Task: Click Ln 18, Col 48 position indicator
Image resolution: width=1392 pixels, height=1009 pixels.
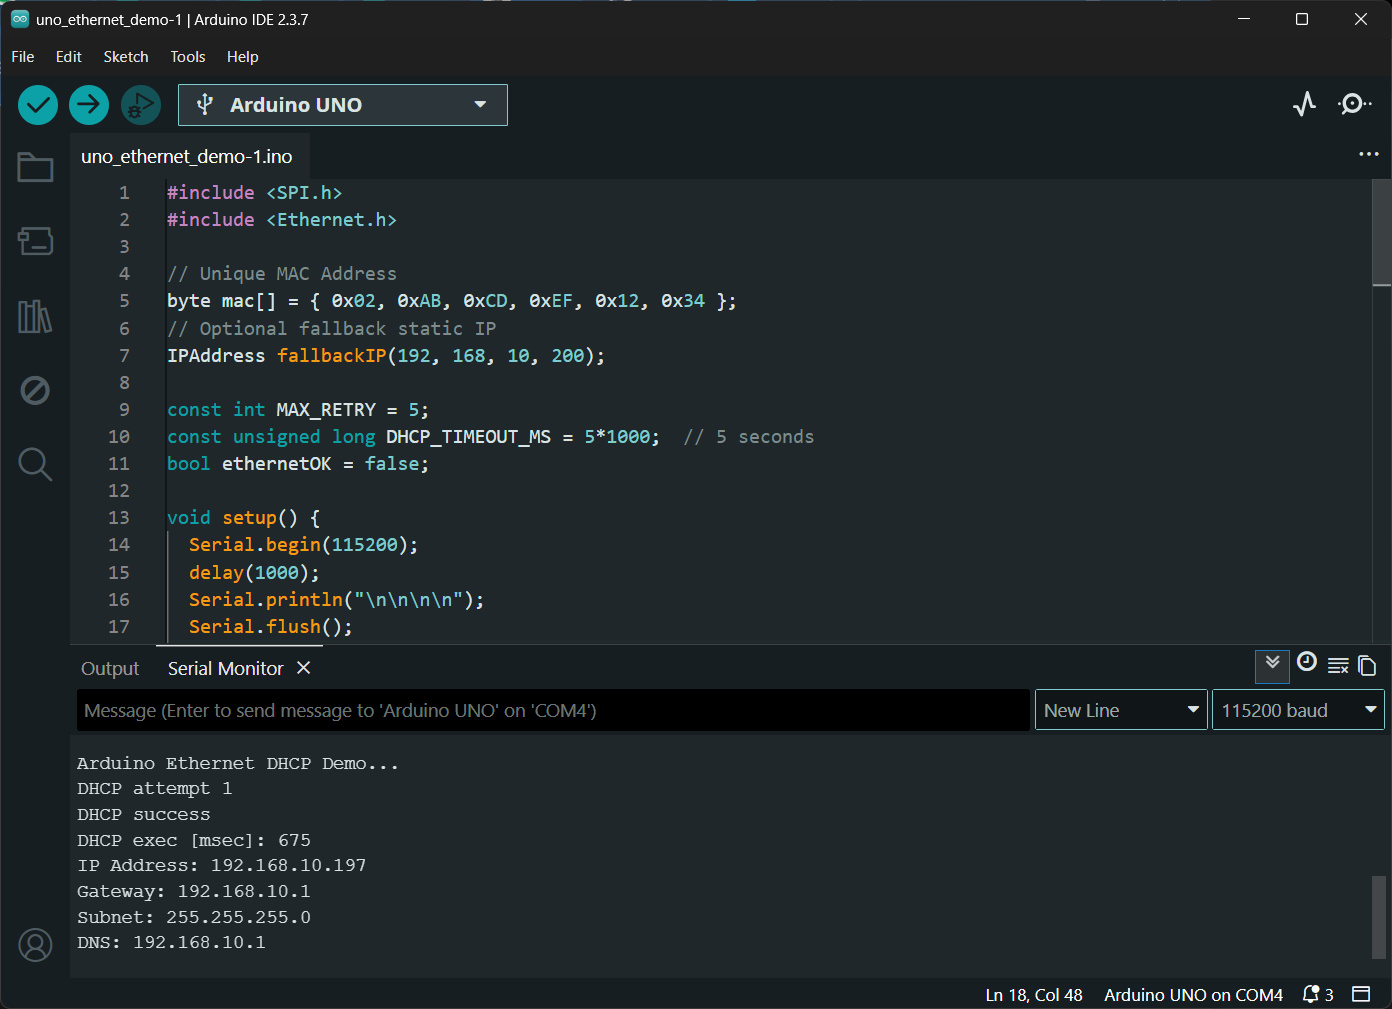Action: [x=1033, y=995]
